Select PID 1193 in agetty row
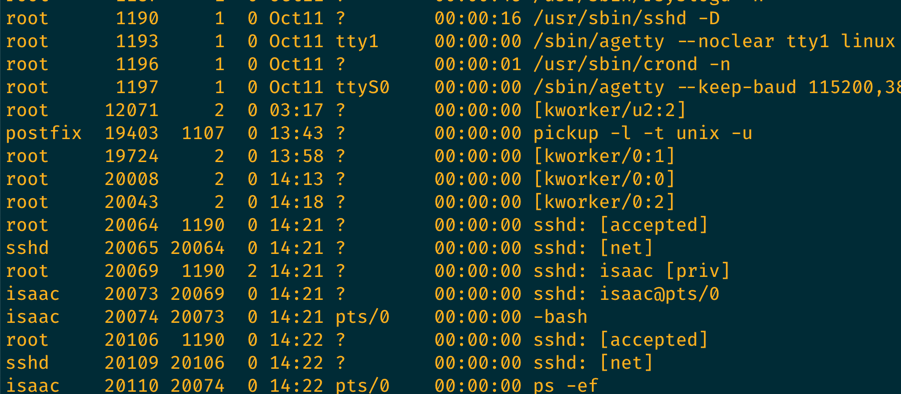901x394 pixels. [137, 41]
